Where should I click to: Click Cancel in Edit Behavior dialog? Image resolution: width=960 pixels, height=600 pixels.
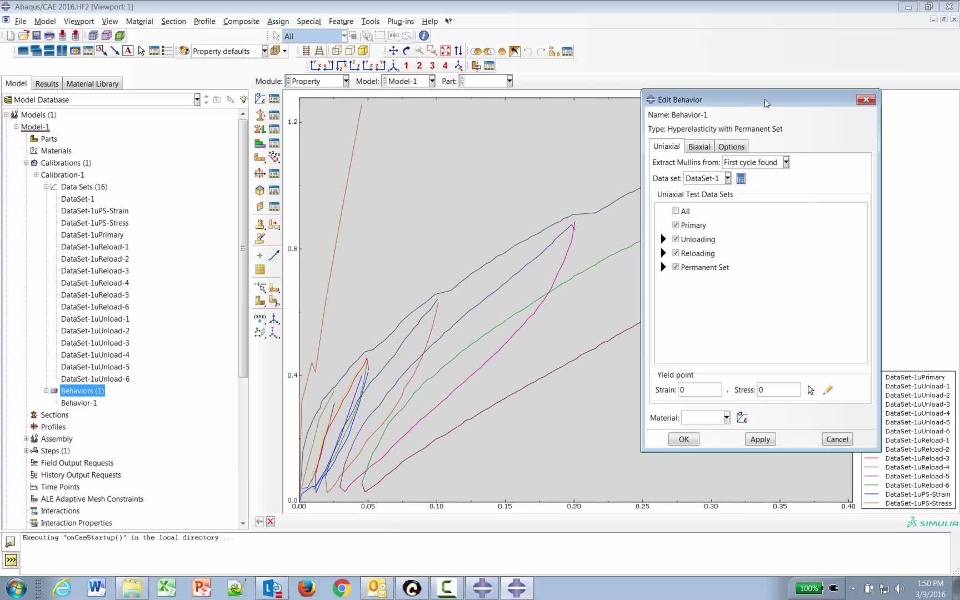click(837, 439)
